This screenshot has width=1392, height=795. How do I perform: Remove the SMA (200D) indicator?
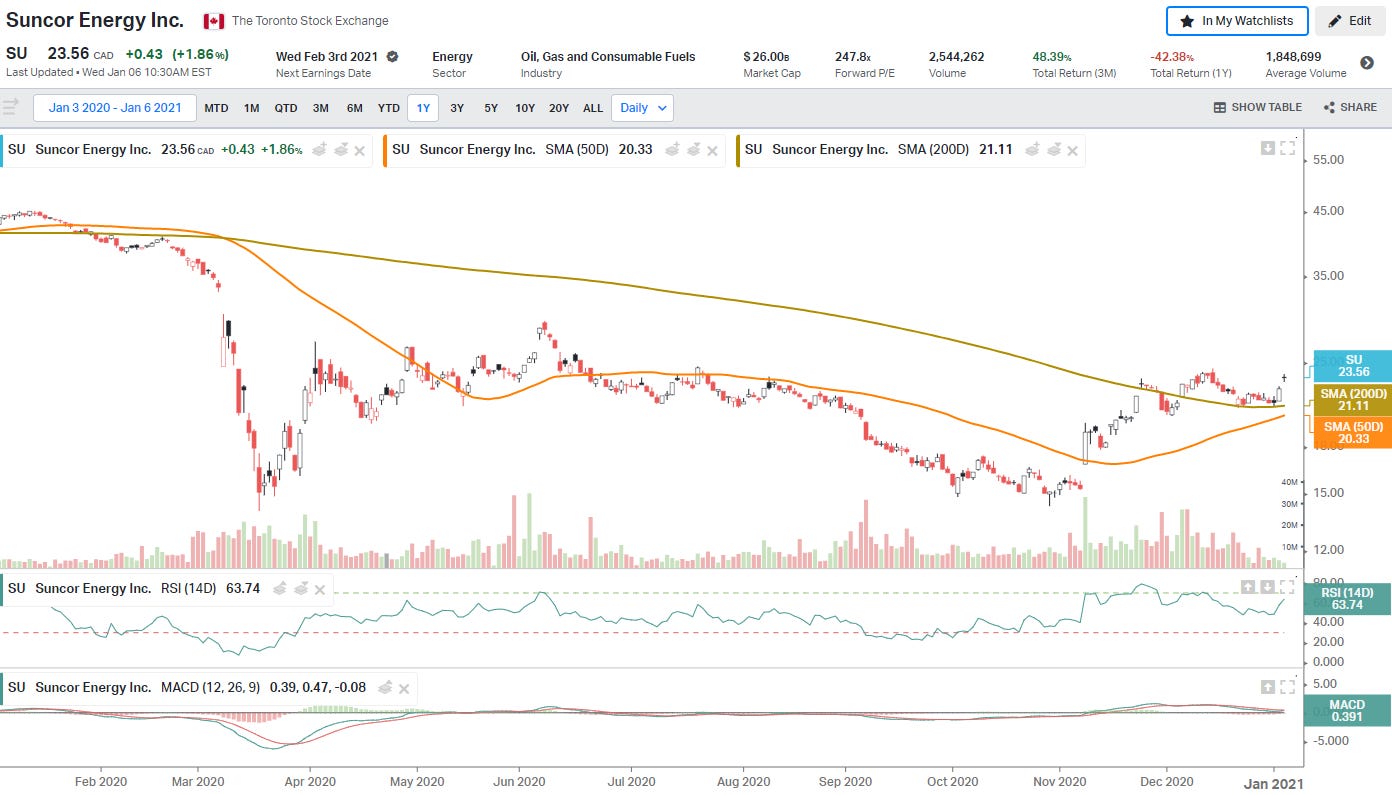[x=1073, y=150]
